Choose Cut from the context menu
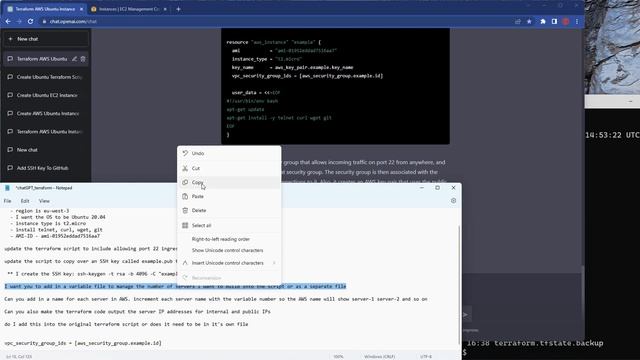The height and width of the screenshot is (360, 640). tap(229, 168)
